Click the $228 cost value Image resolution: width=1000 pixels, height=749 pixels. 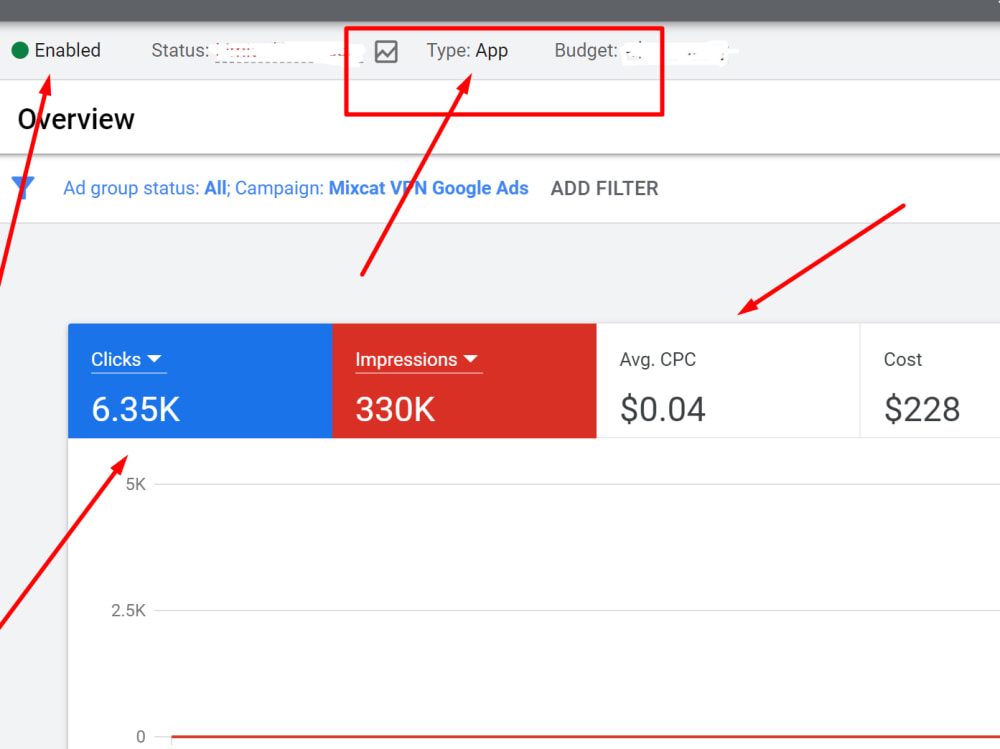click(922, 409)
